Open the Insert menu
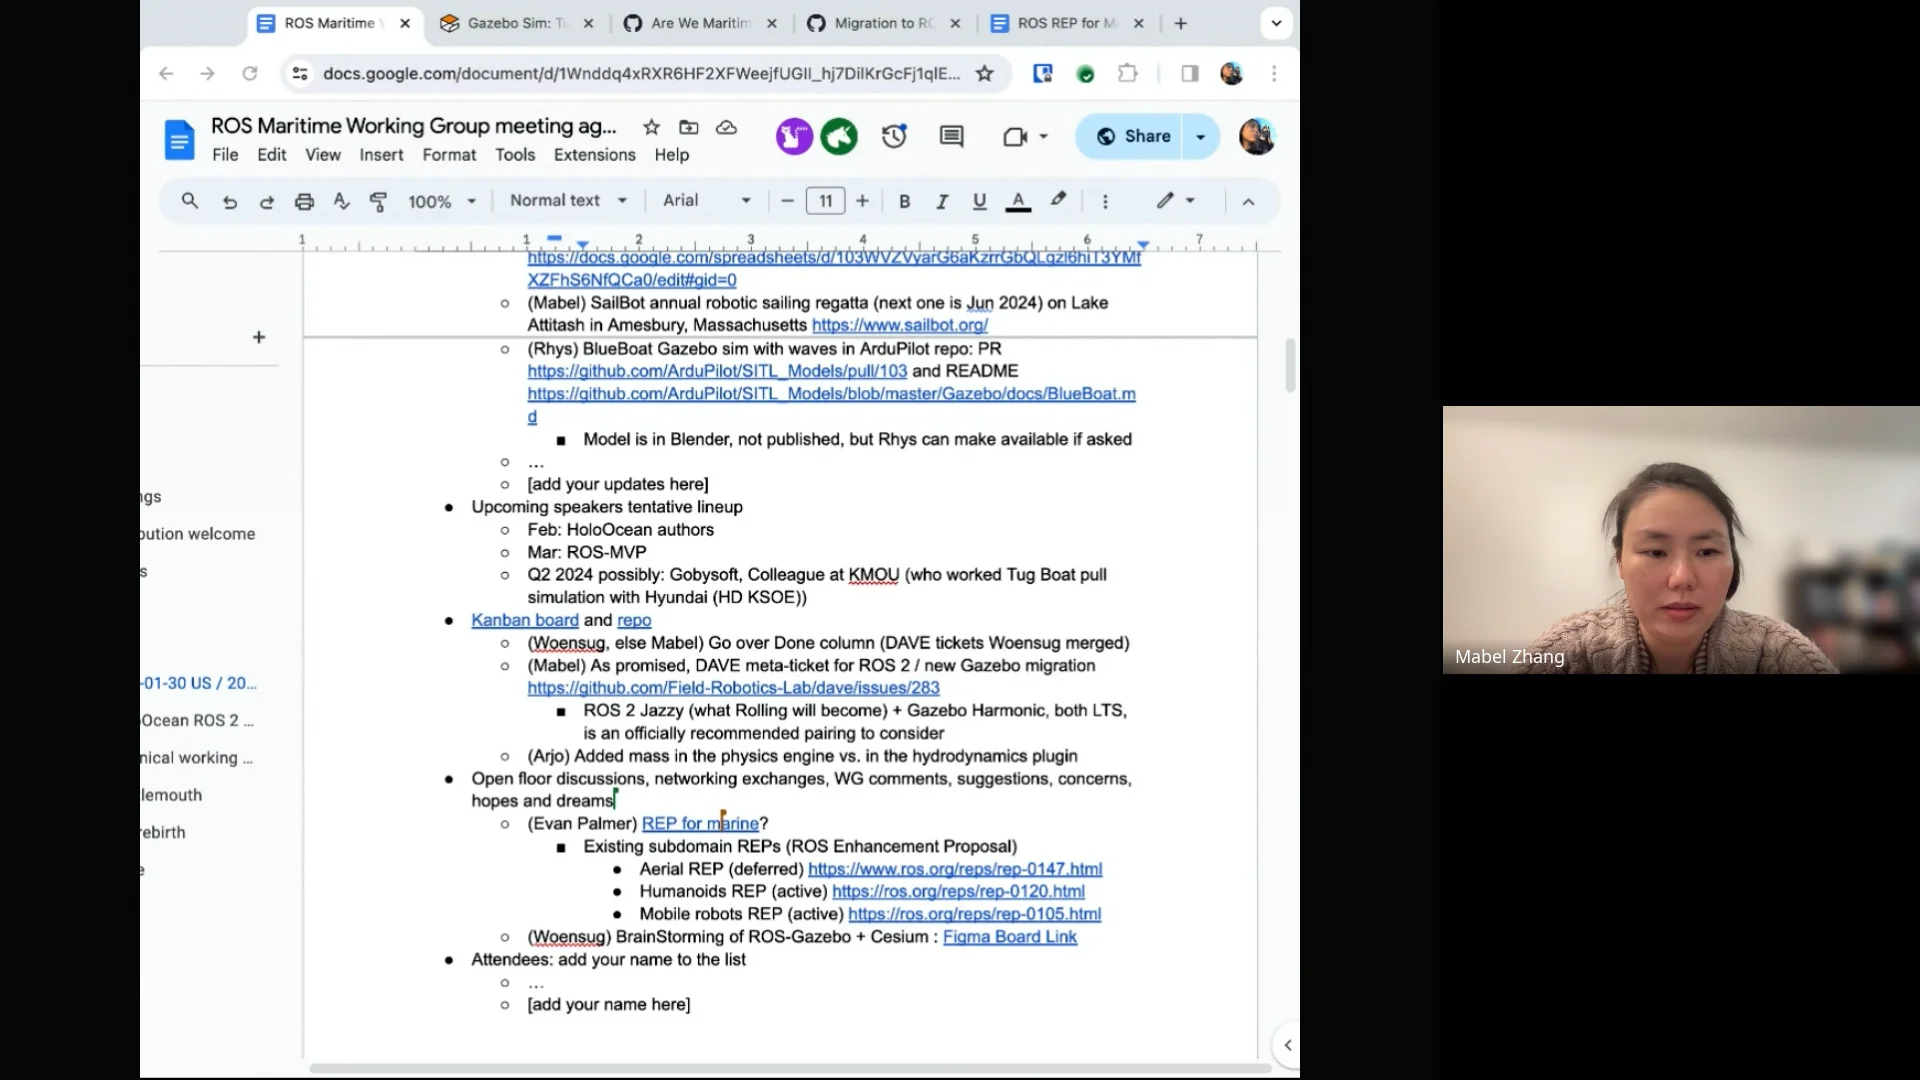Viewport: 1920px width, 1080px height. coord(381,155)
